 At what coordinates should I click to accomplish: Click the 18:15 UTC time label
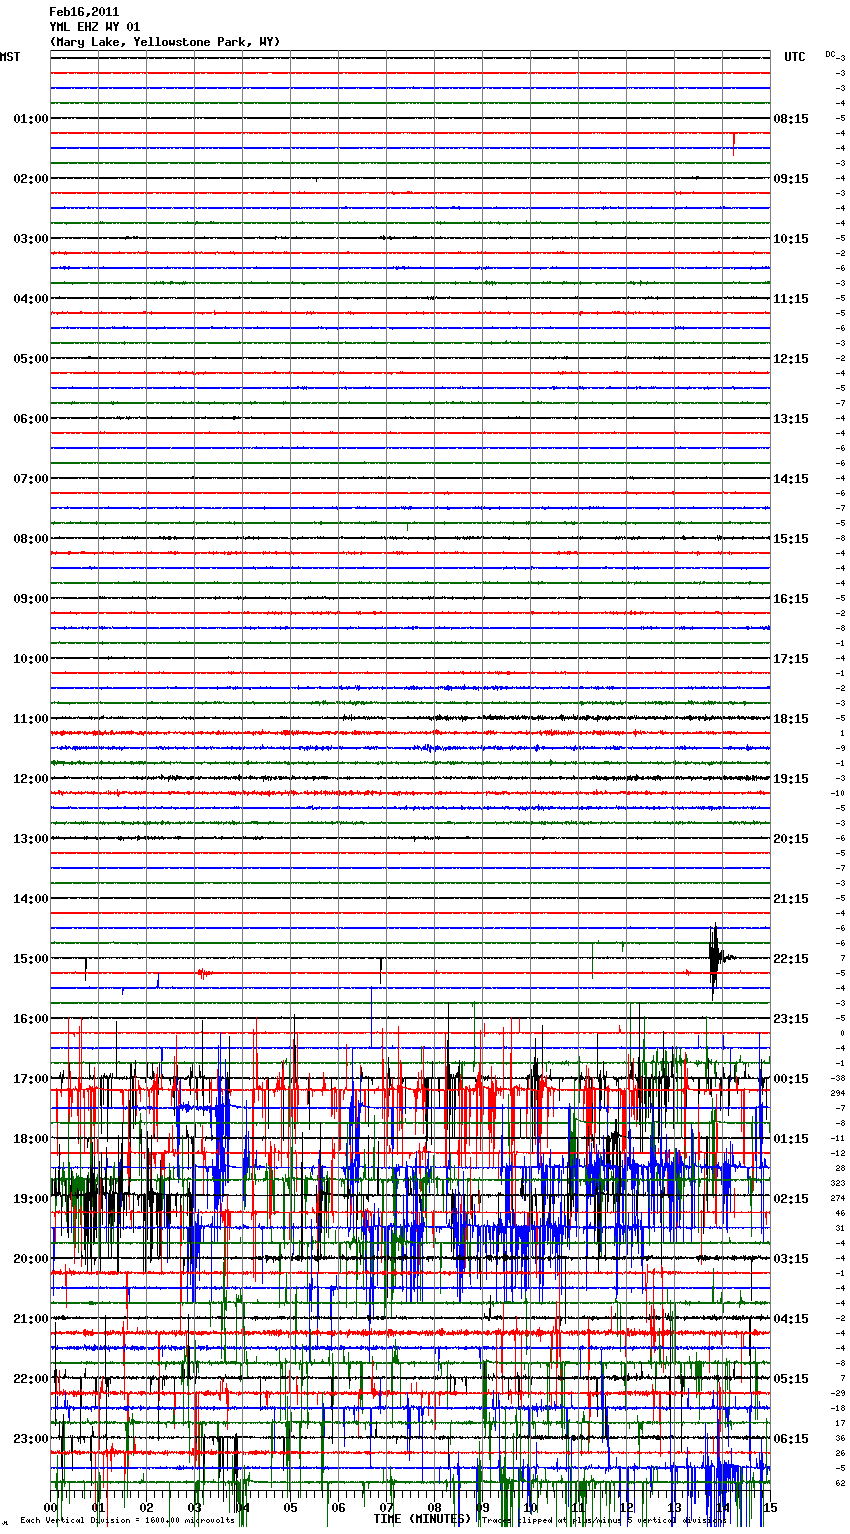791,719
